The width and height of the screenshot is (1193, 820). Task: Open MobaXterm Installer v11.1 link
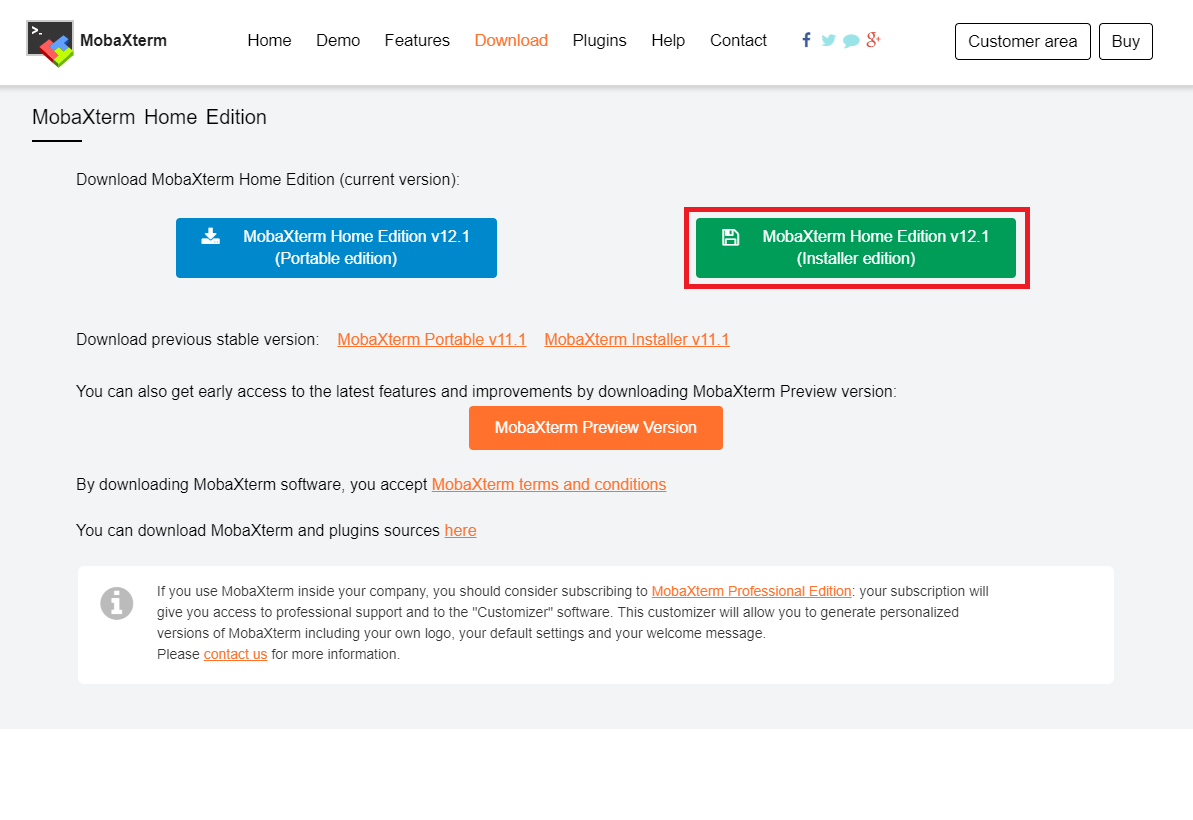click(637, 339)
